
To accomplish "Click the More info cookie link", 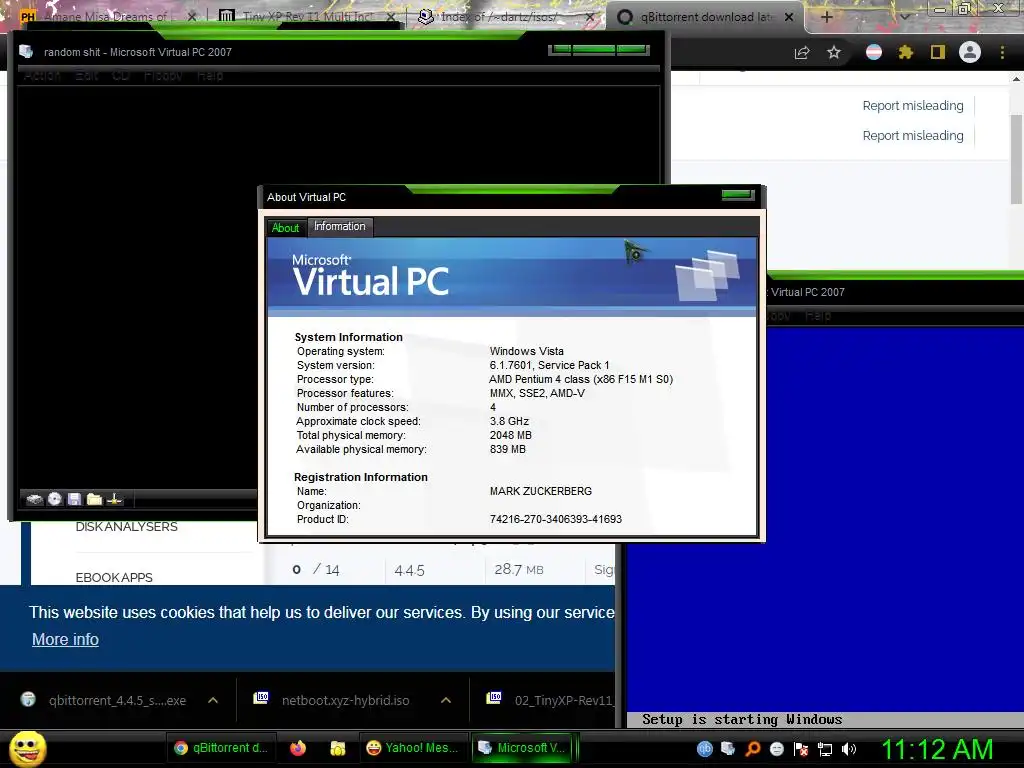I will (x=65, y=639).
